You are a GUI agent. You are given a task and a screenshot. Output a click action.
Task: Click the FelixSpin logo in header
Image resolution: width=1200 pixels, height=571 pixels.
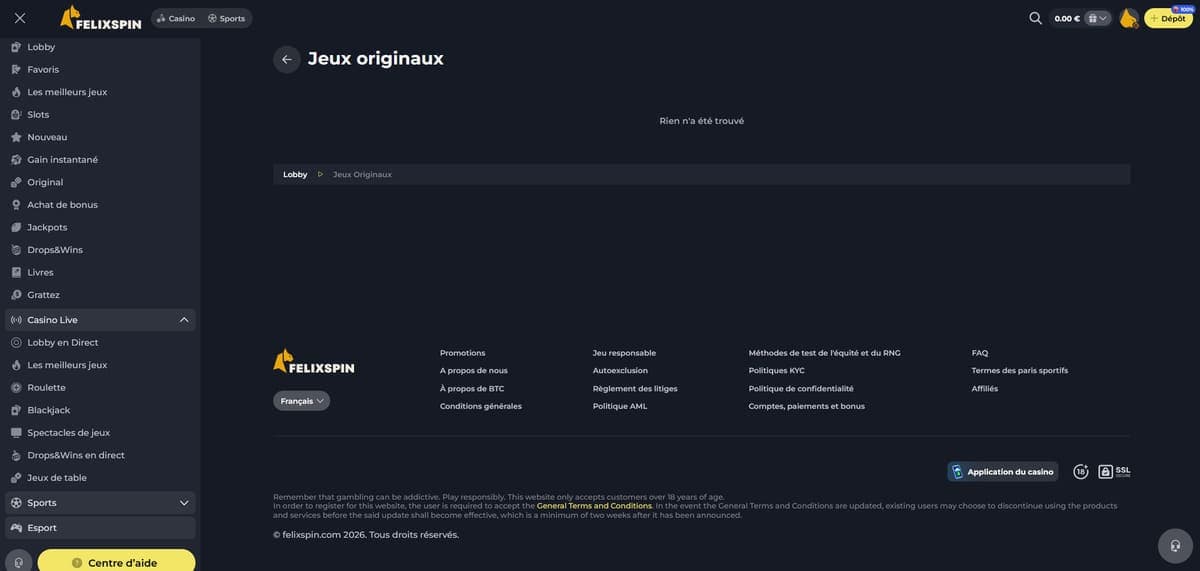coord(101,18)
